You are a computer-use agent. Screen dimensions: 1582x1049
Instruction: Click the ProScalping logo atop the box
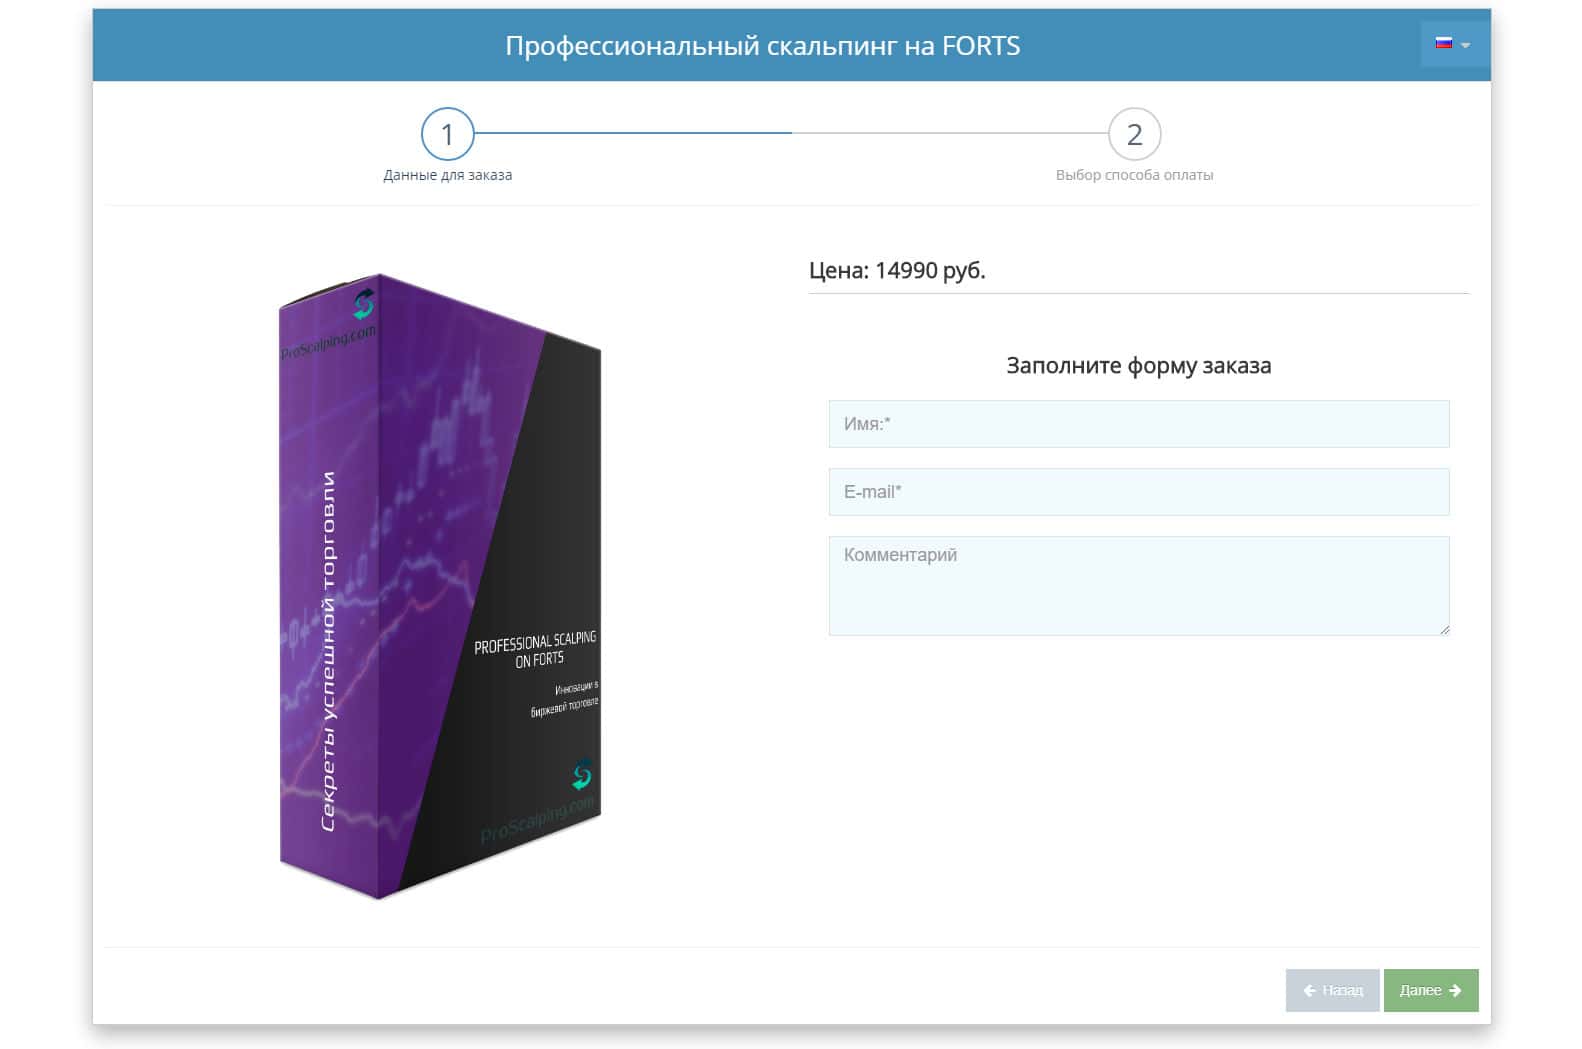pos(364,303)
